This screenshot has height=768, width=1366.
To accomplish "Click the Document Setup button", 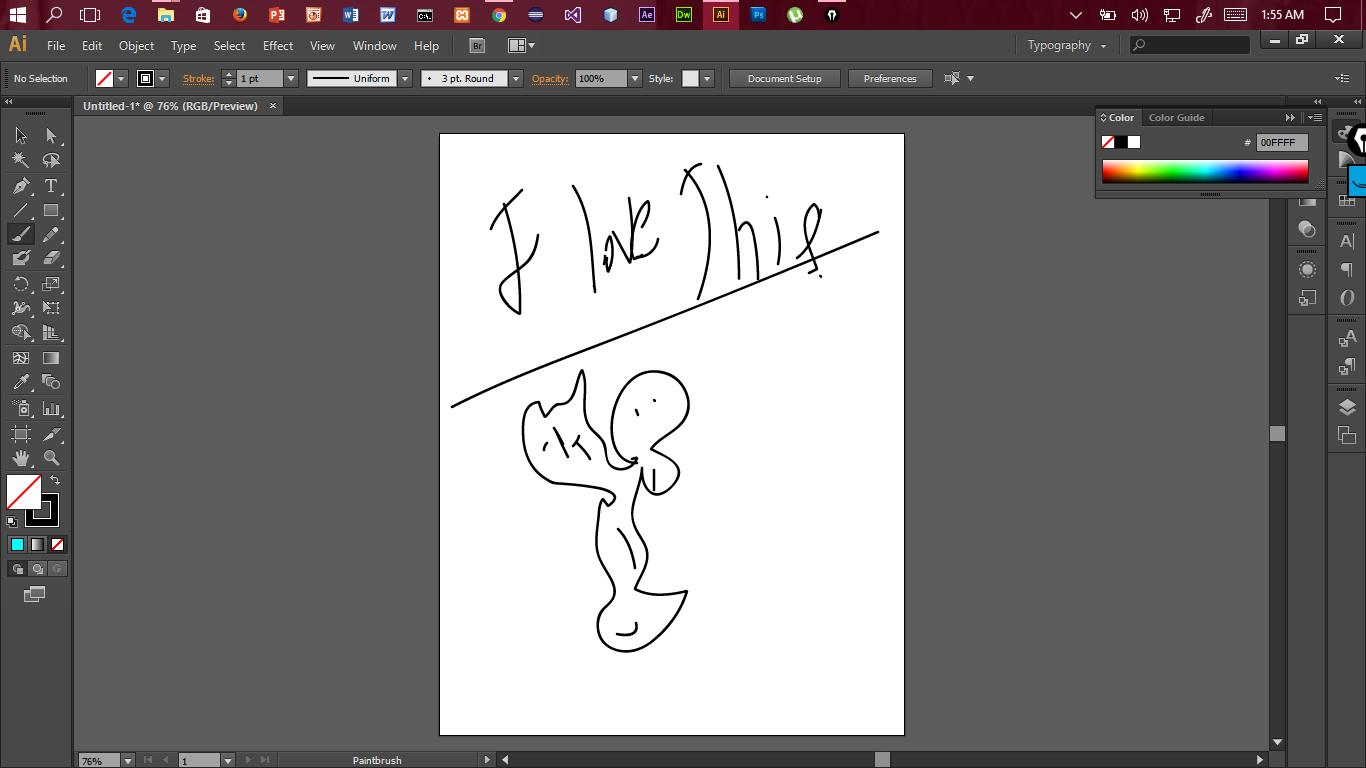I will [784, 79].
